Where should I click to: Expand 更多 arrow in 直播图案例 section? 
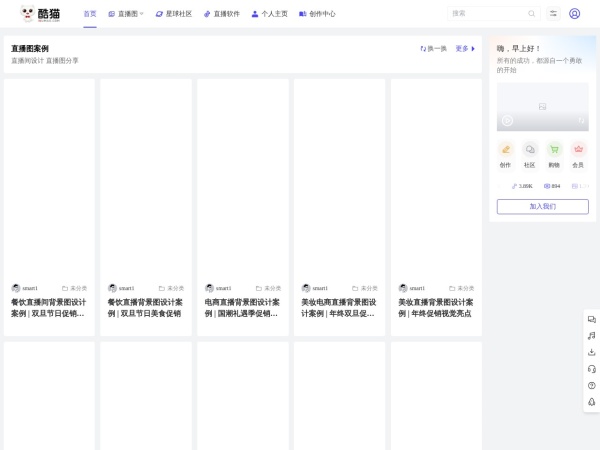tap(465, 48)
